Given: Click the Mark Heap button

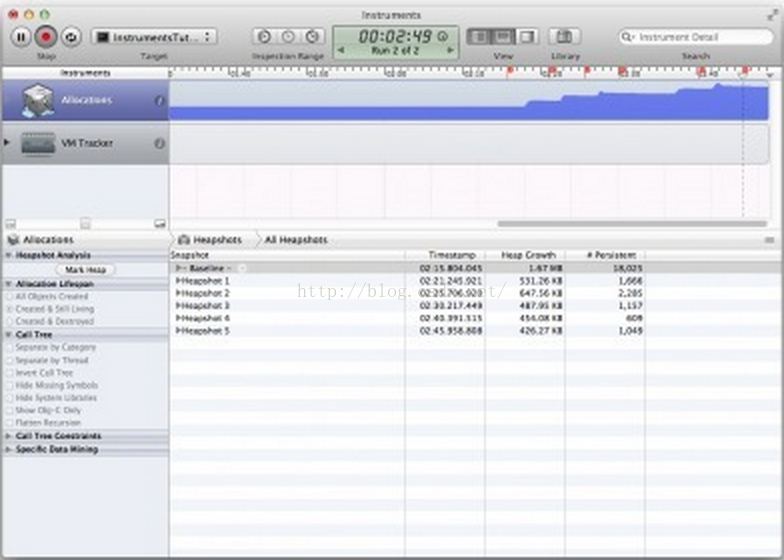Looking at the screenshot, I should pos(86,270).
